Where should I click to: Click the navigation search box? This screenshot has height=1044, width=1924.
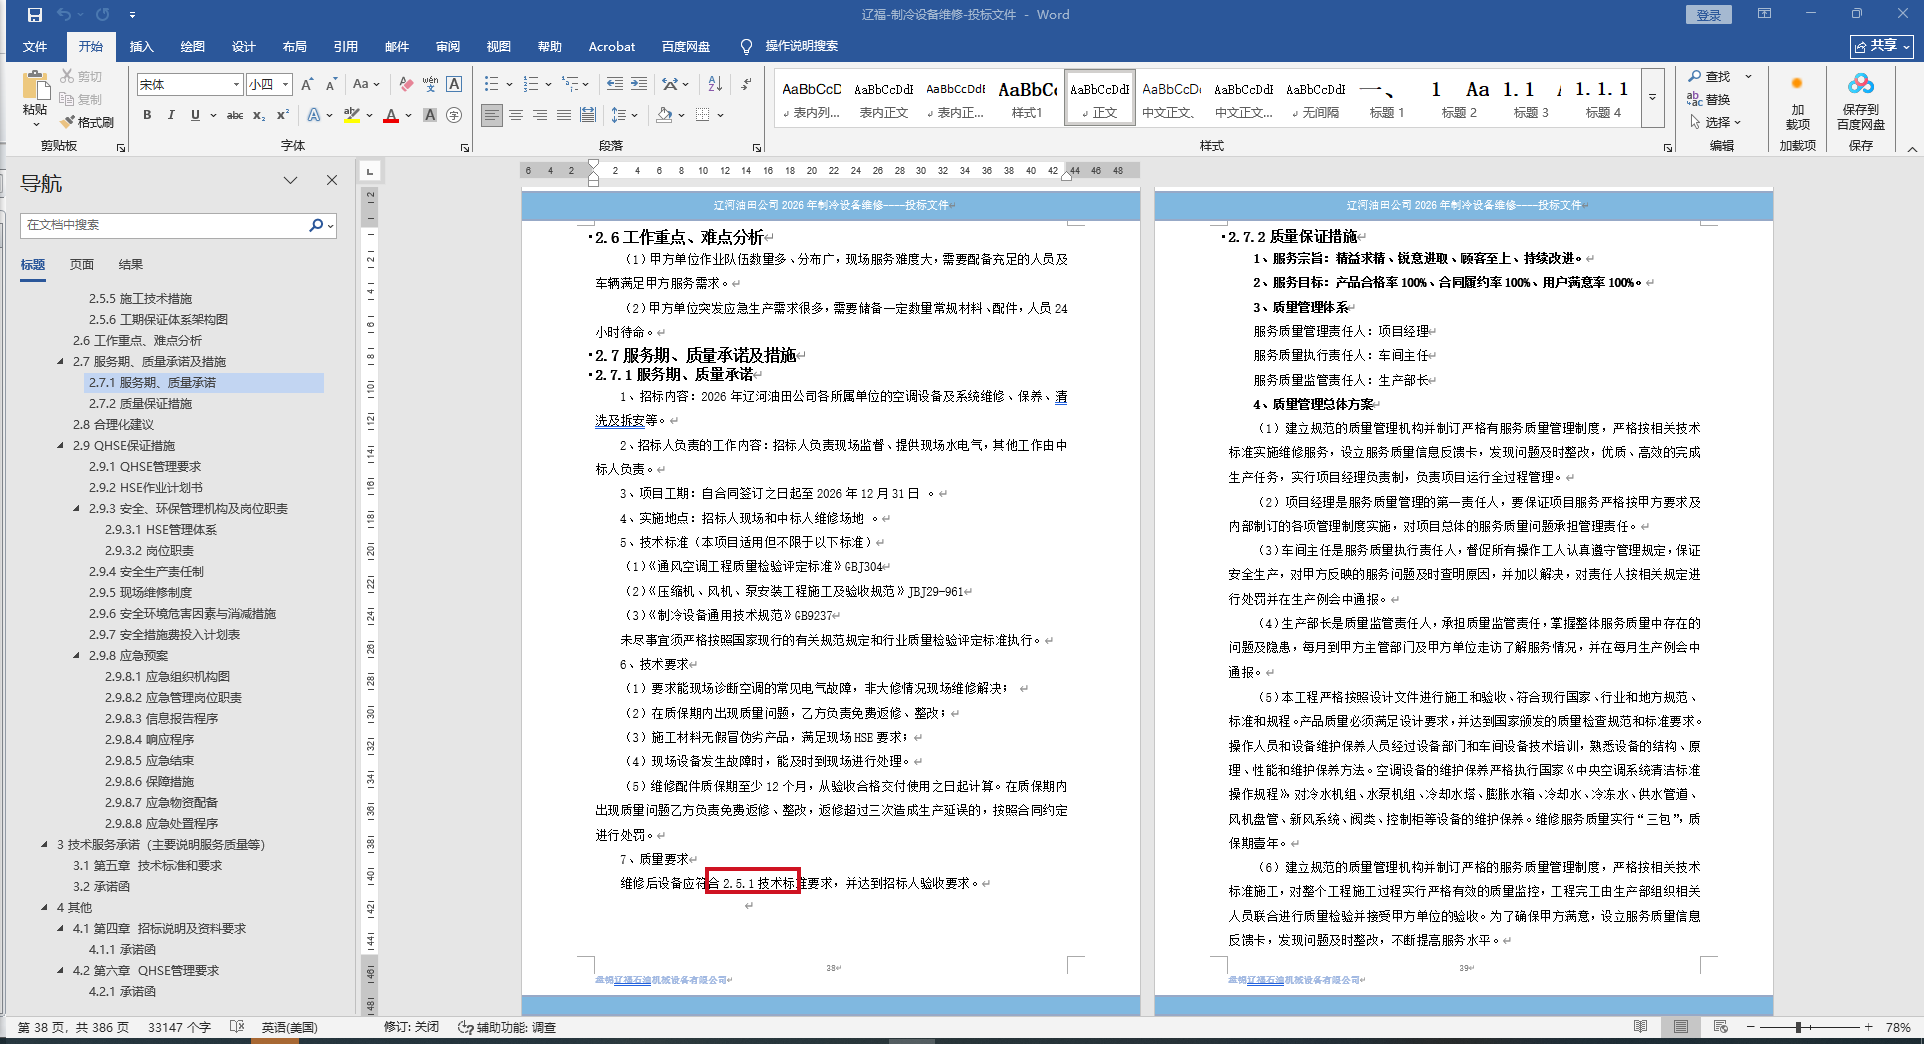point(165,225)
